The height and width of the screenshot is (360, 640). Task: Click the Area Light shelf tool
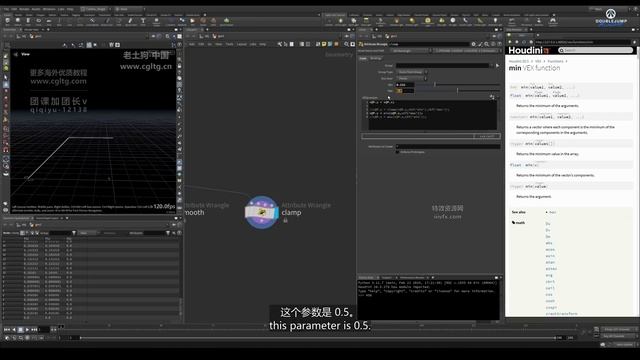pyautogui.click(x=366, y=21)
